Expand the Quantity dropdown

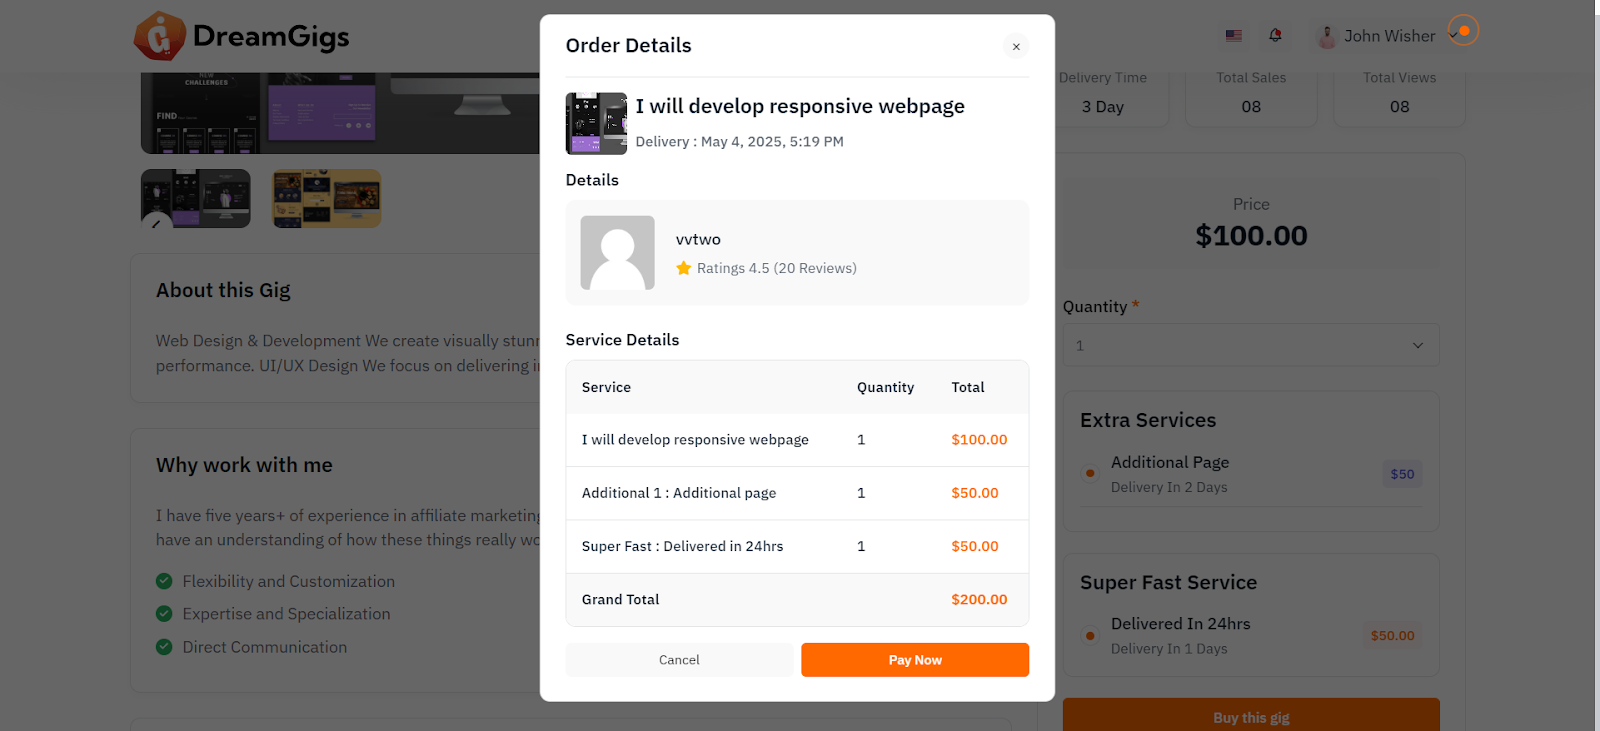pos(1250,345)
